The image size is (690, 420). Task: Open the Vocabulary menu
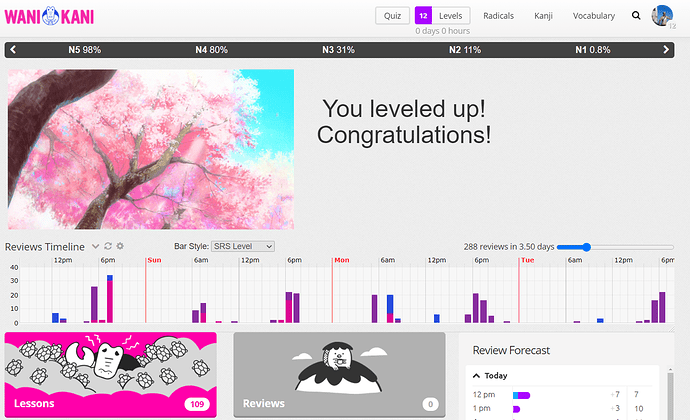594,16
